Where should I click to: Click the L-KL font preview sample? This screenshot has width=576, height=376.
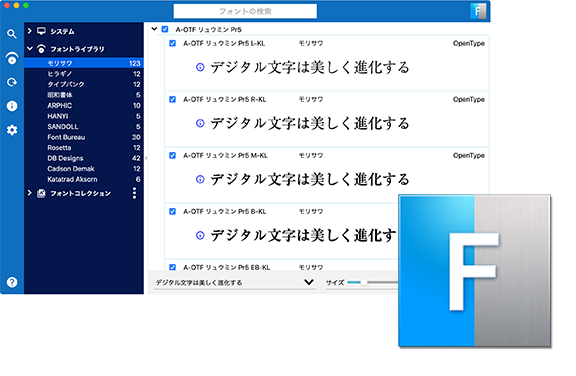tap(310, 68)
